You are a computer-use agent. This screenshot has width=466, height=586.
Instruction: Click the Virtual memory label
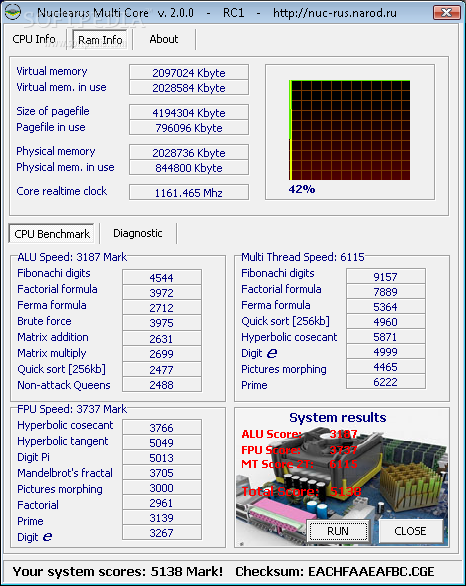(52, 71)
